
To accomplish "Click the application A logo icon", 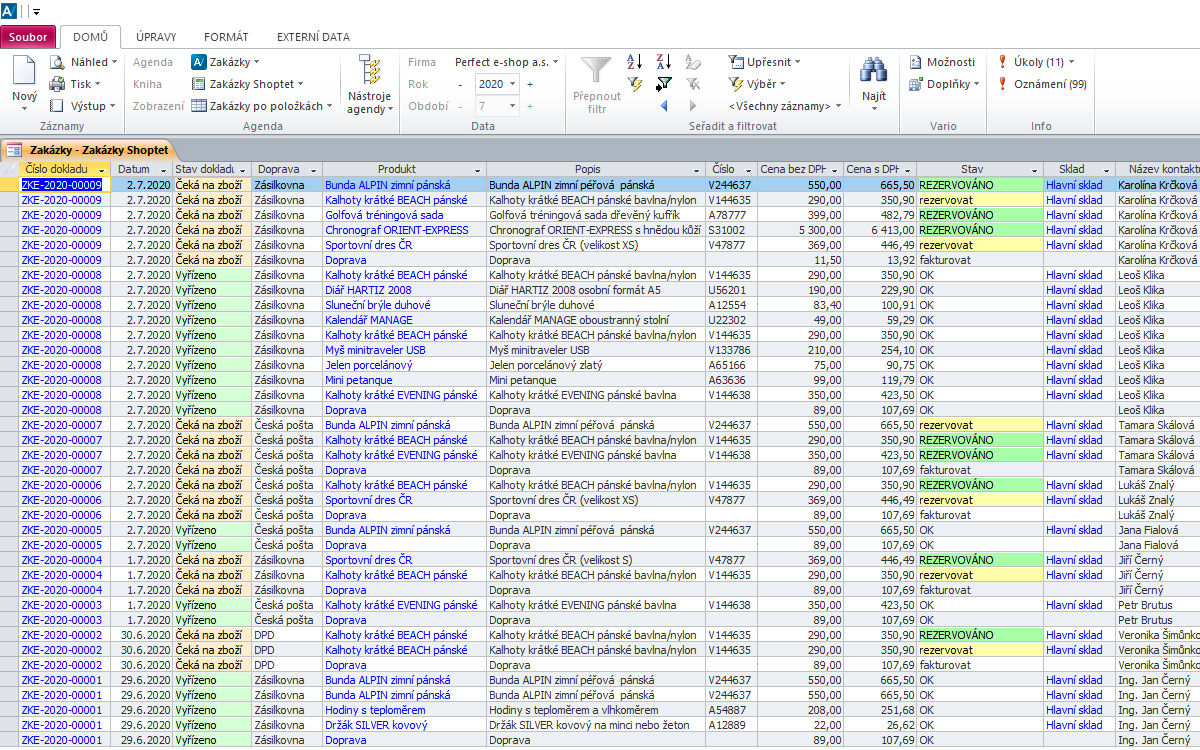I will [x=9, y=11].
